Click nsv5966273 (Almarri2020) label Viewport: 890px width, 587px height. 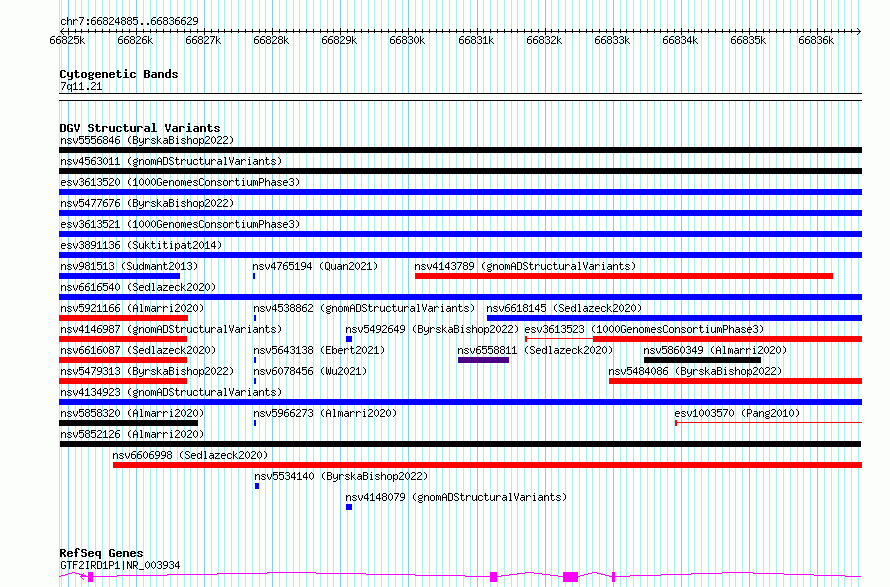[325, 413]
